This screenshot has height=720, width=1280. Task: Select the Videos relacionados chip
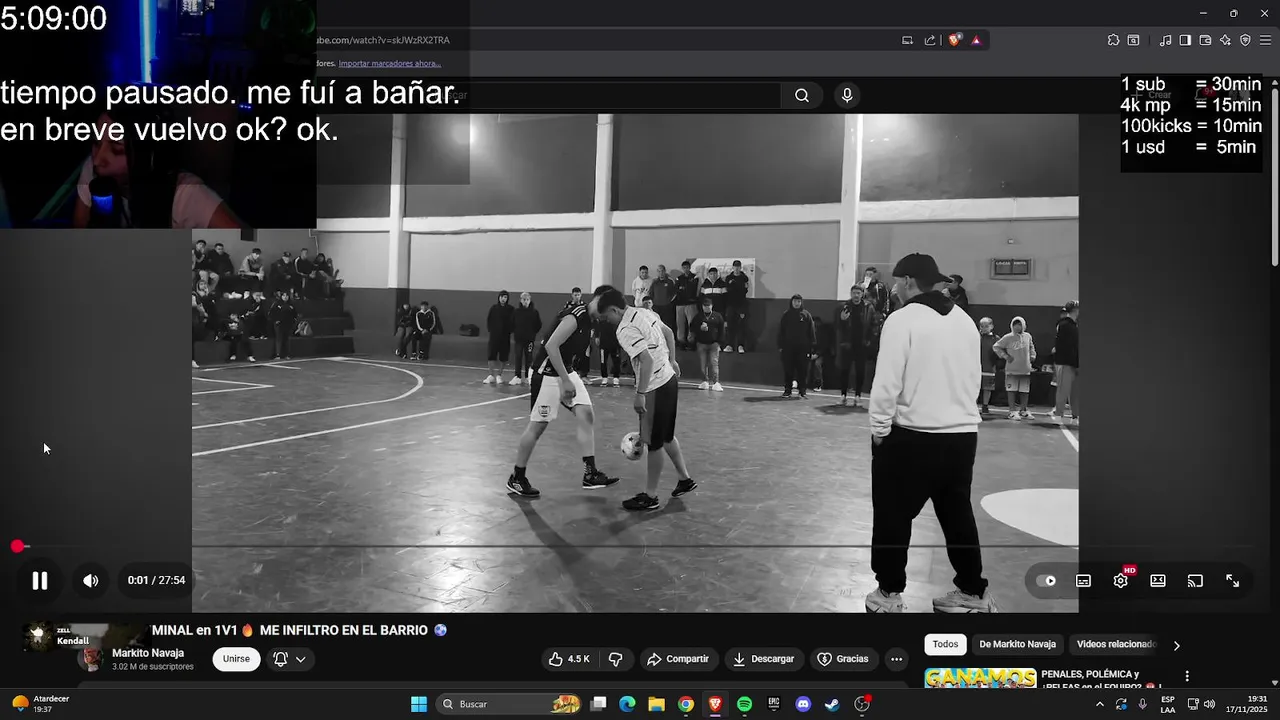[1115, 645]
